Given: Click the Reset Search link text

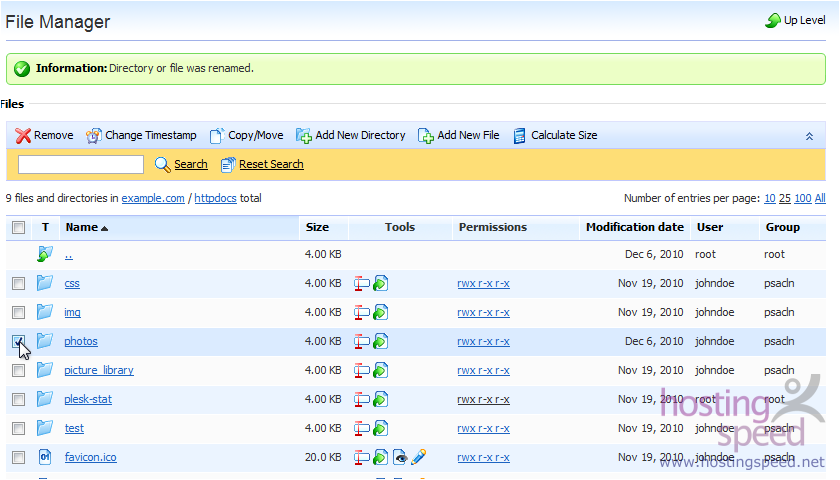Looking at the screenshot, I should point(271,164).
